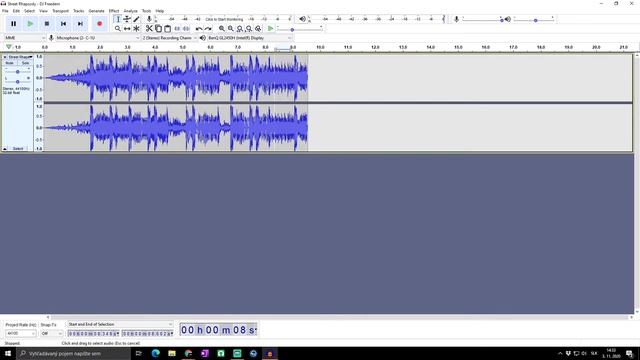The image size is (640, 360).
Task: Copy selection with the Copy icon
Action: (x=158, y=29)
